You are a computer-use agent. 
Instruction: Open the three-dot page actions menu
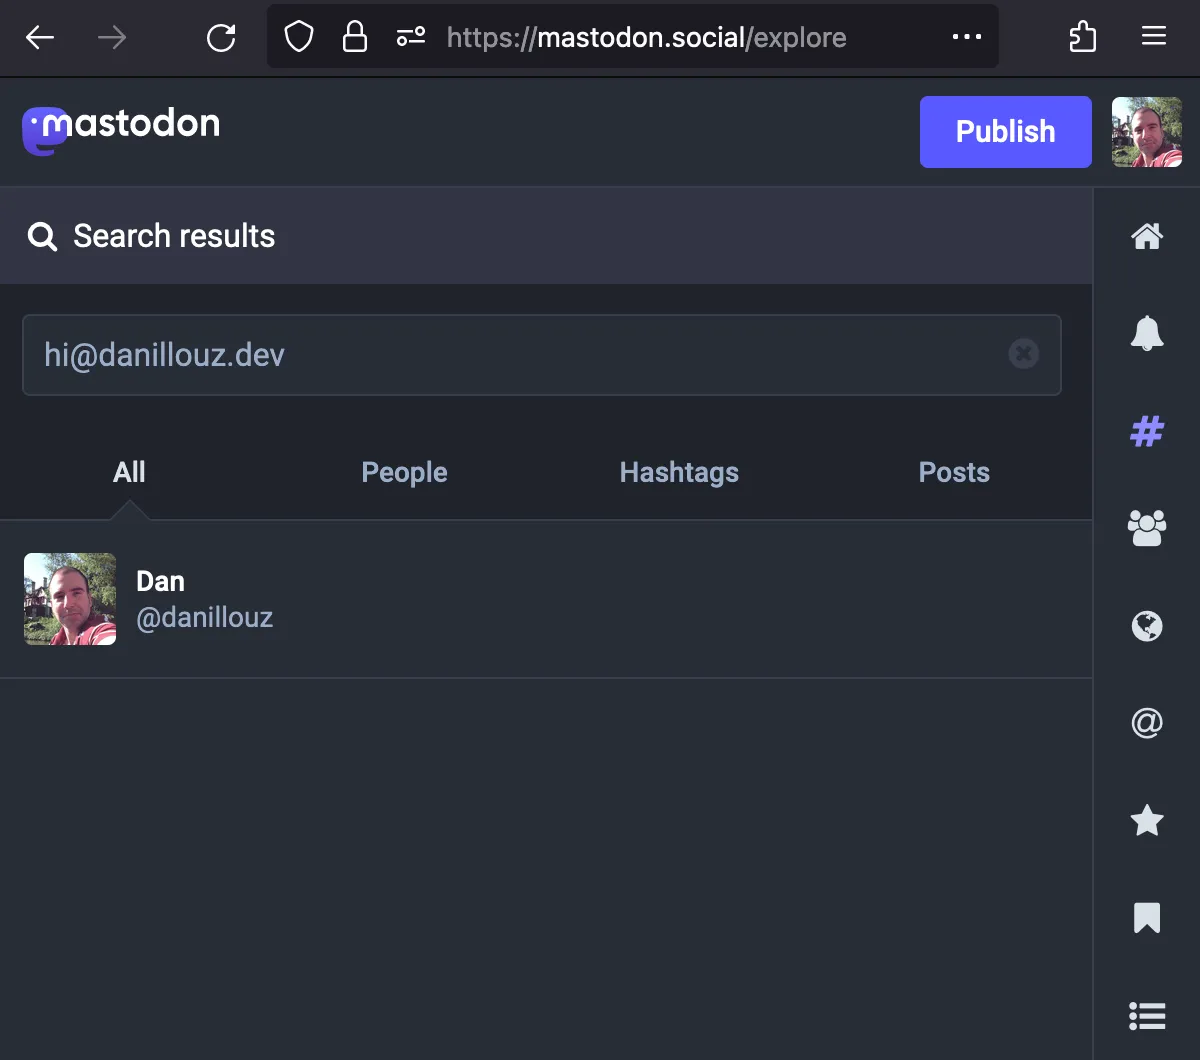(x=967, y=37)
